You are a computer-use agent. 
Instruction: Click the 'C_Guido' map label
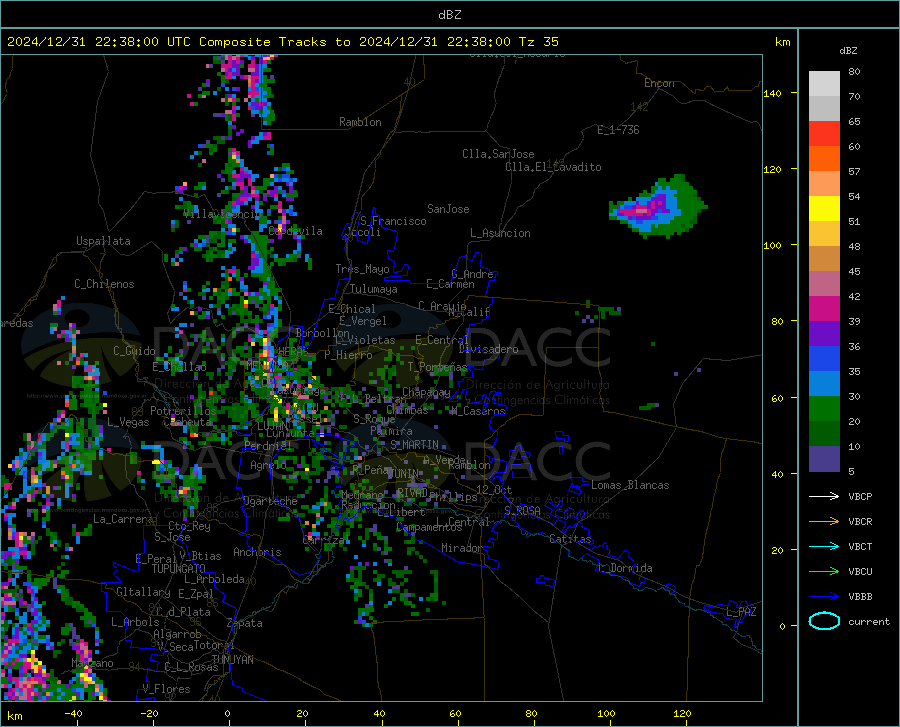tap(134, 351)
